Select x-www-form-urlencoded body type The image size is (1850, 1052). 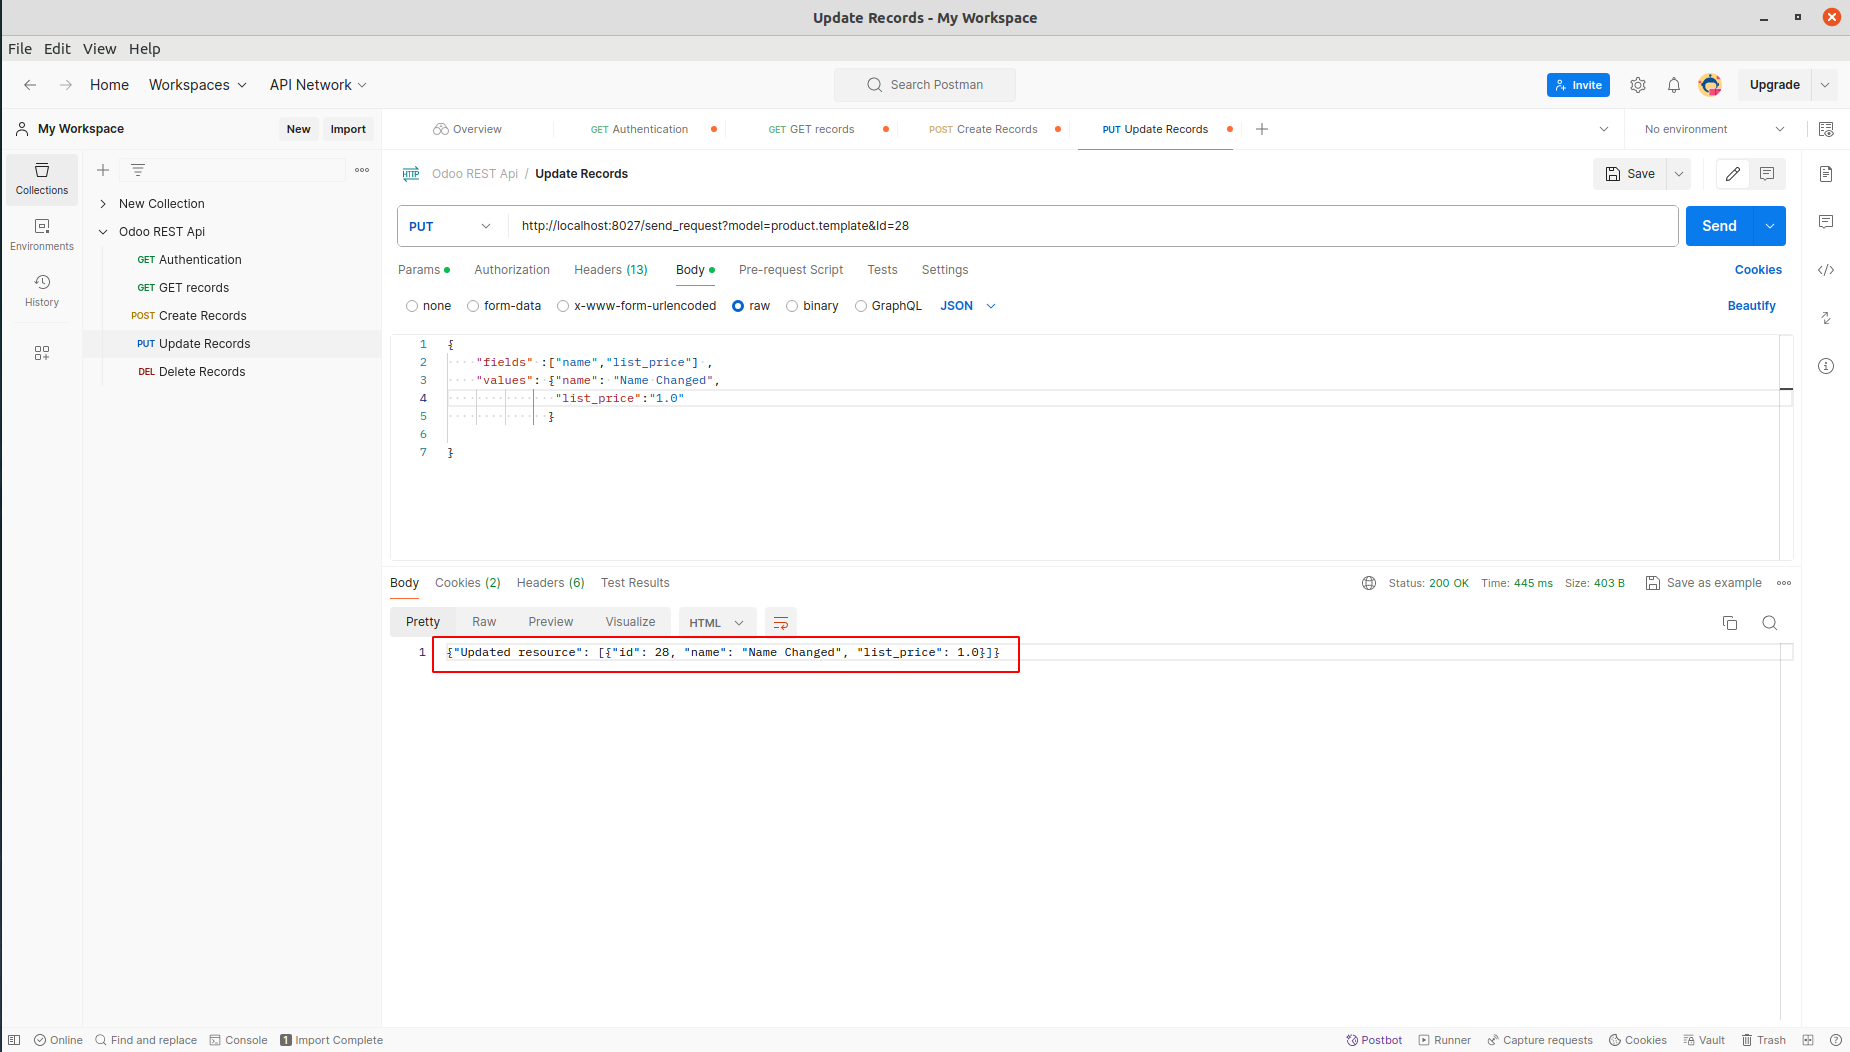(637, 306)
